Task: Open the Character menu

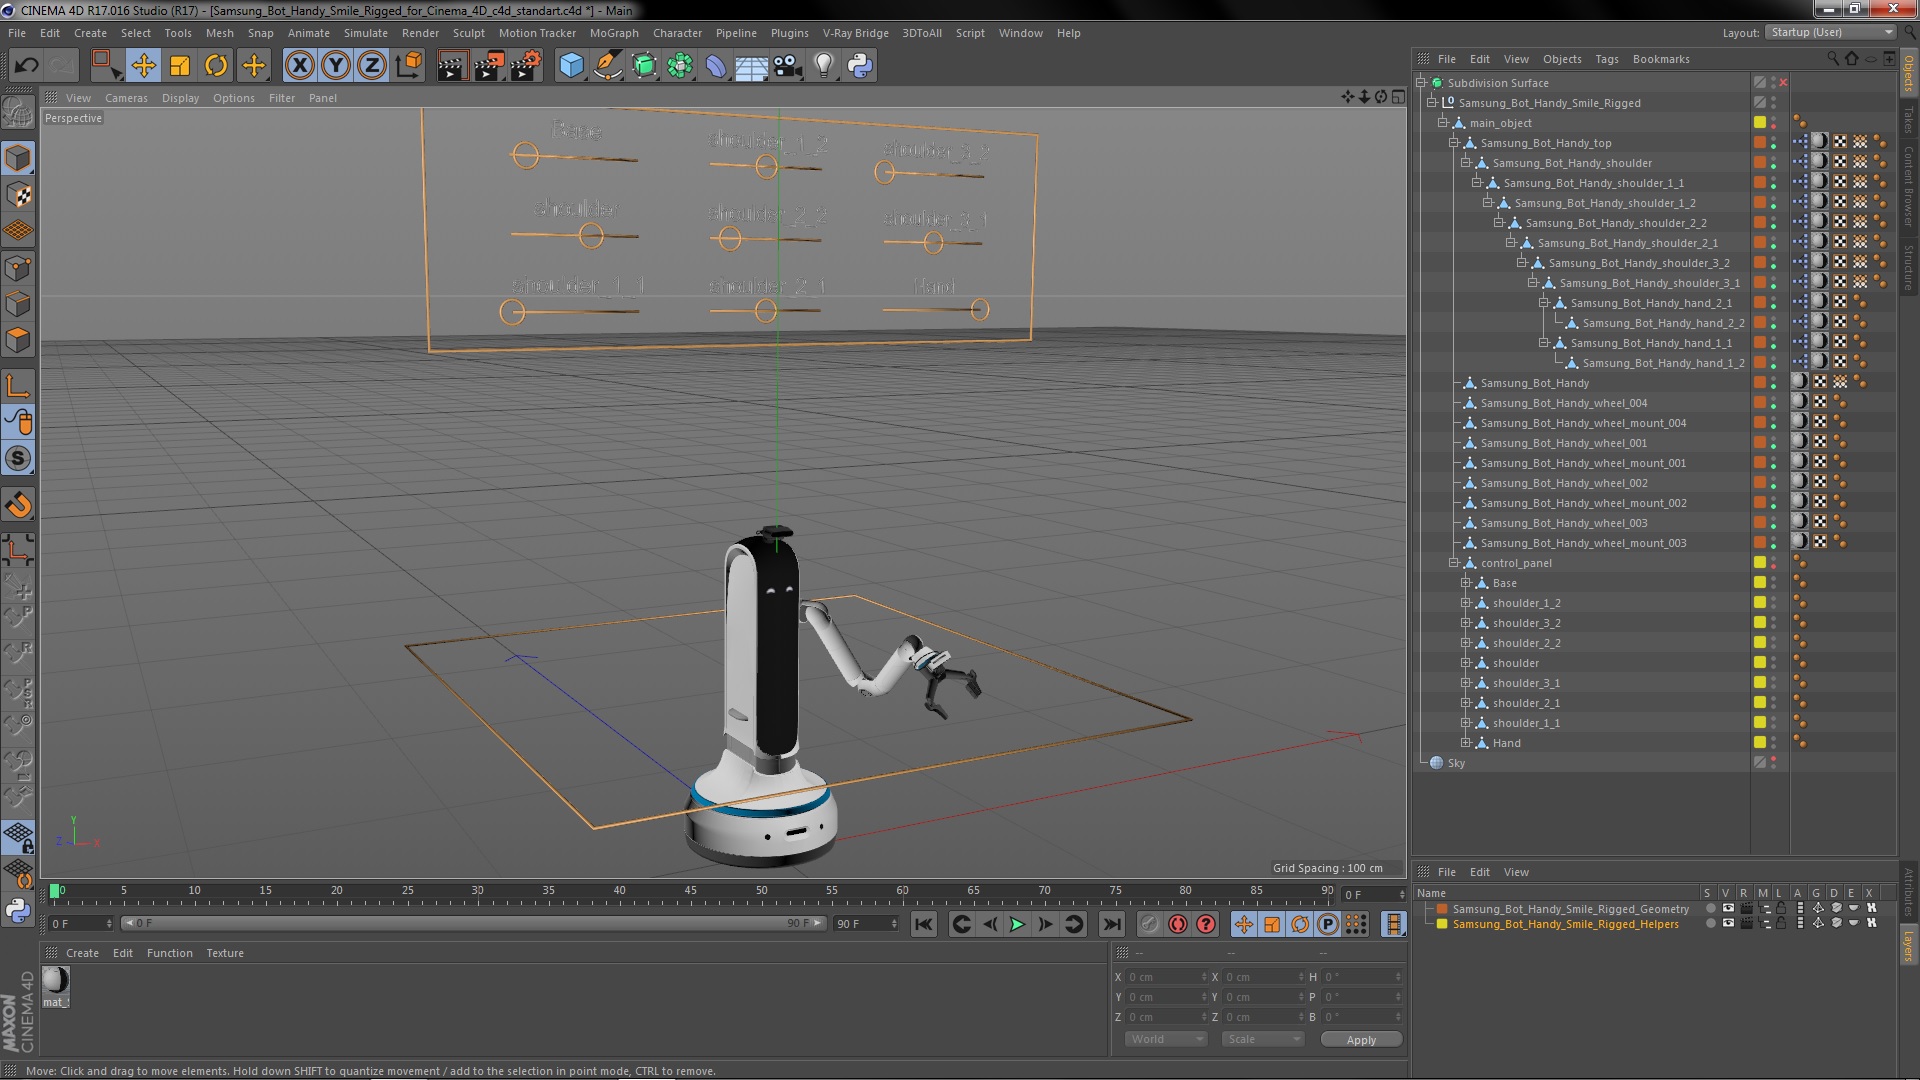Action: (x=677, y=33)
